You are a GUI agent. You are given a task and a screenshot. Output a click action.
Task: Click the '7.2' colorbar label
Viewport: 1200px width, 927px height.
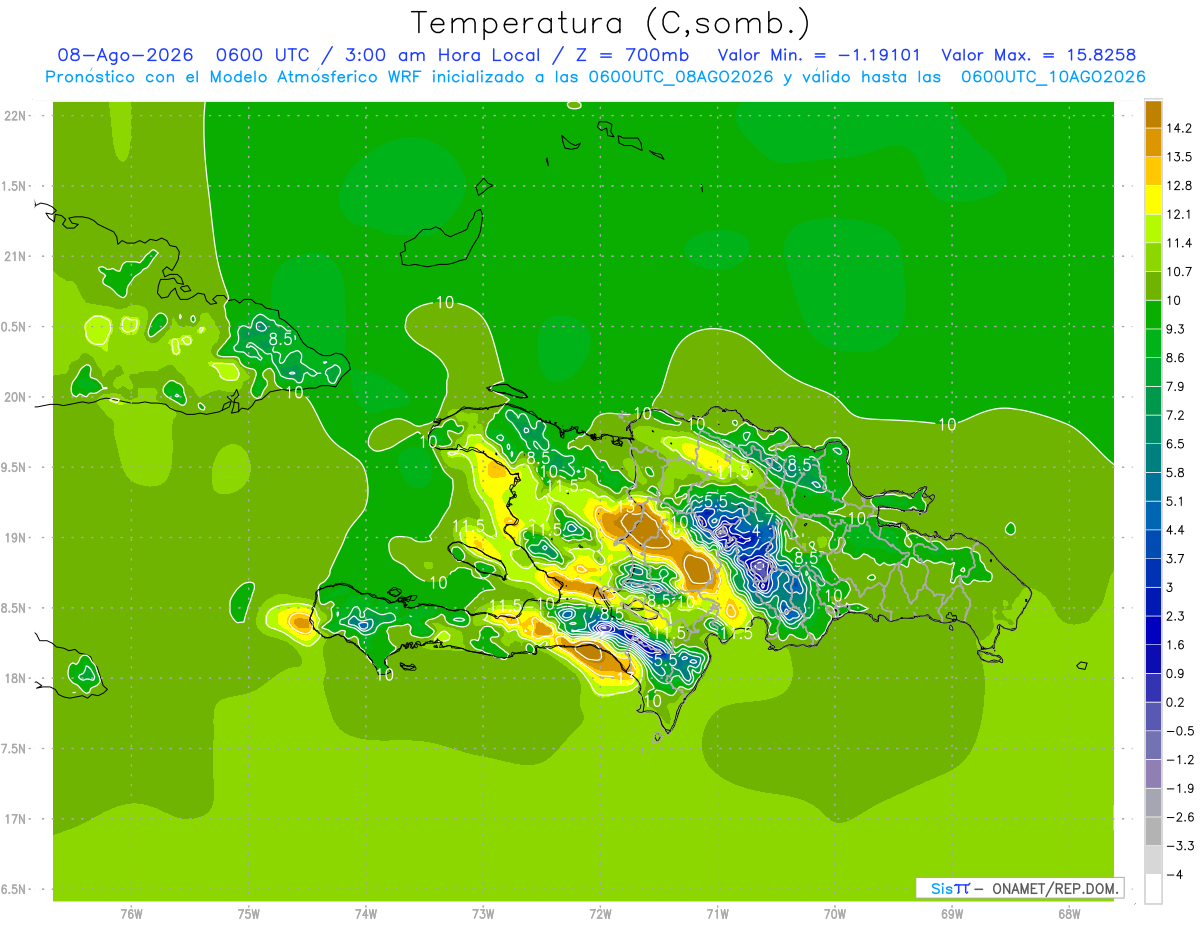pos(1176,415)
